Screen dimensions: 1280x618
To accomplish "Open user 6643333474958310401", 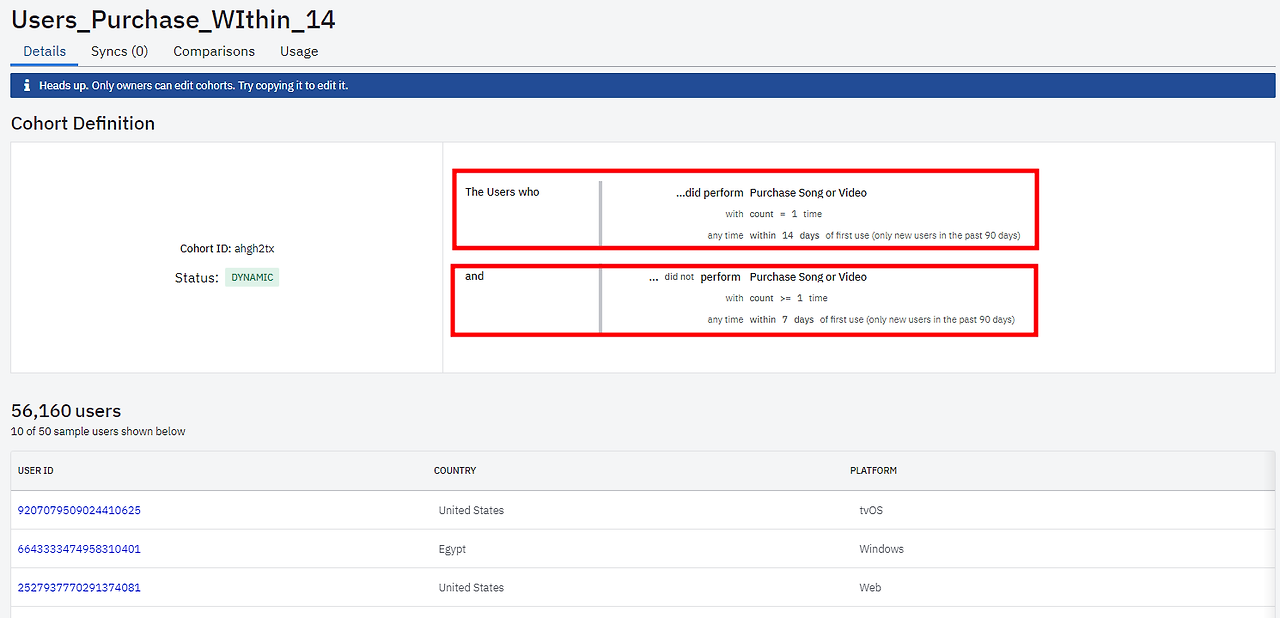I will coord(79,549).
